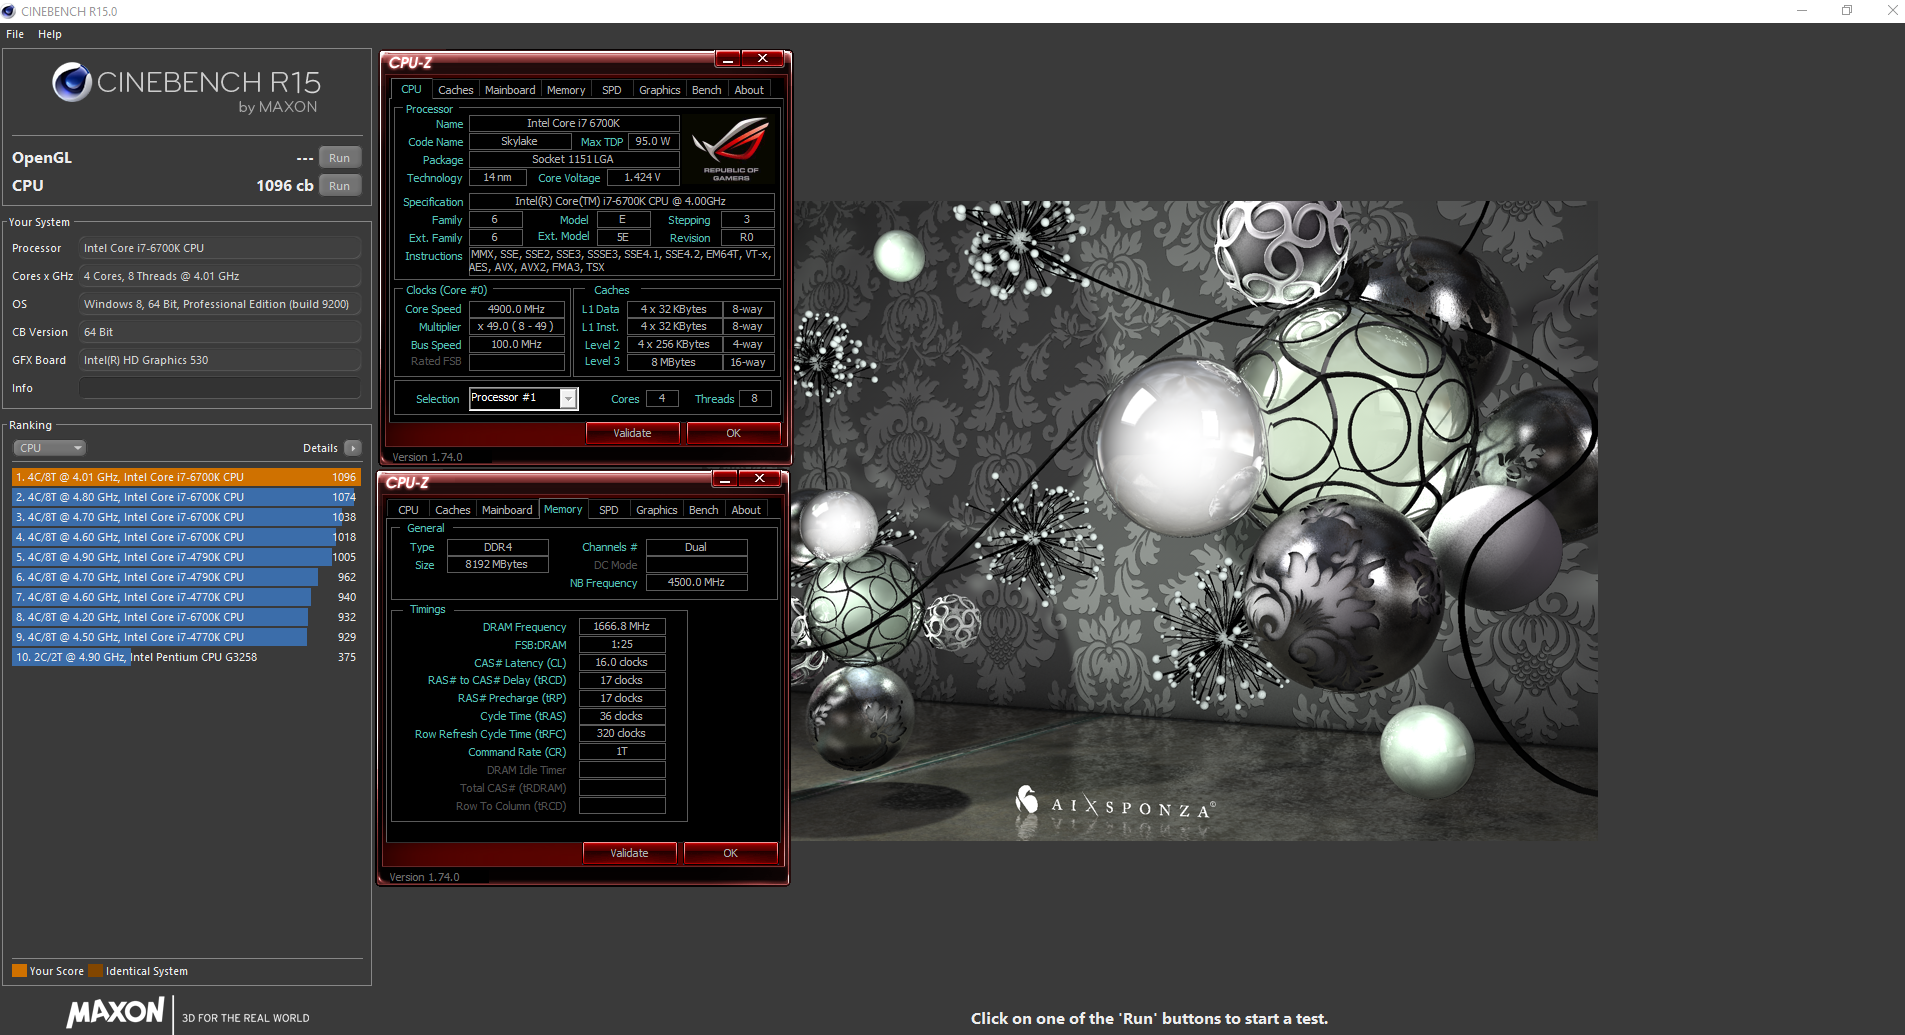
Task: Select ranking entry 8 at 4.20 GHz
Action: click(186, 617)
